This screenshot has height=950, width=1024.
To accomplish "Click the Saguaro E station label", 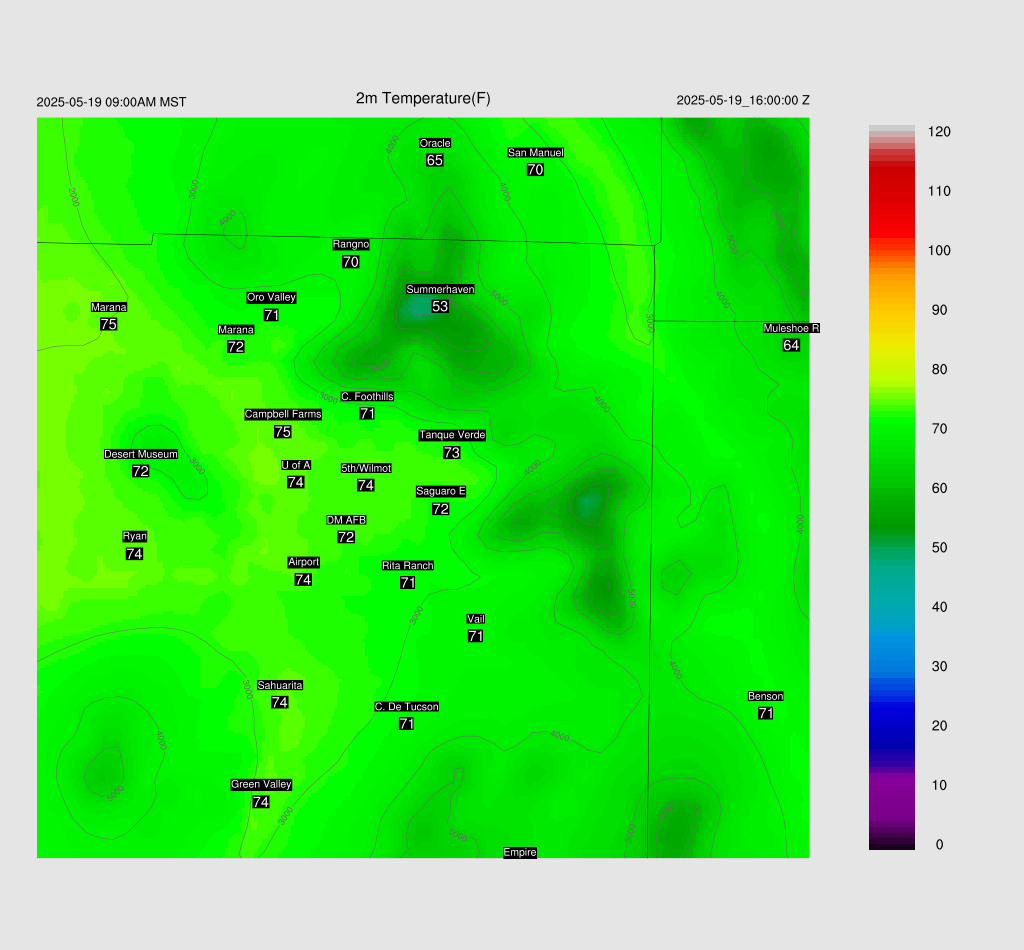I will pyautogui.click(x=441, y=491).
